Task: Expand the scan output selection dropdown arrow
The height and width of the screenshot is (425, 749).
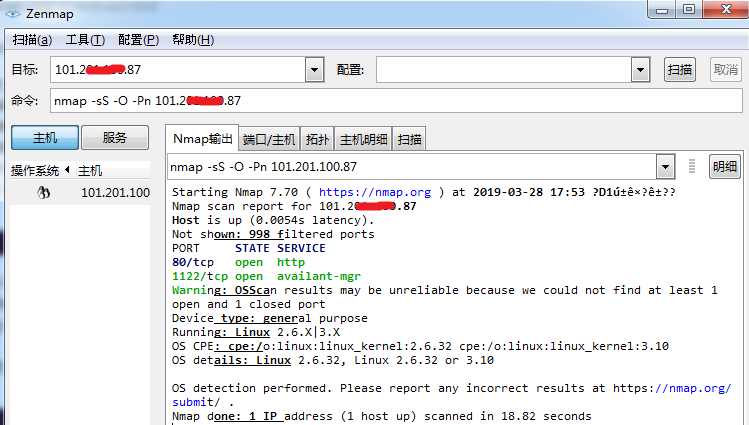Action: (x=665, y=167)
